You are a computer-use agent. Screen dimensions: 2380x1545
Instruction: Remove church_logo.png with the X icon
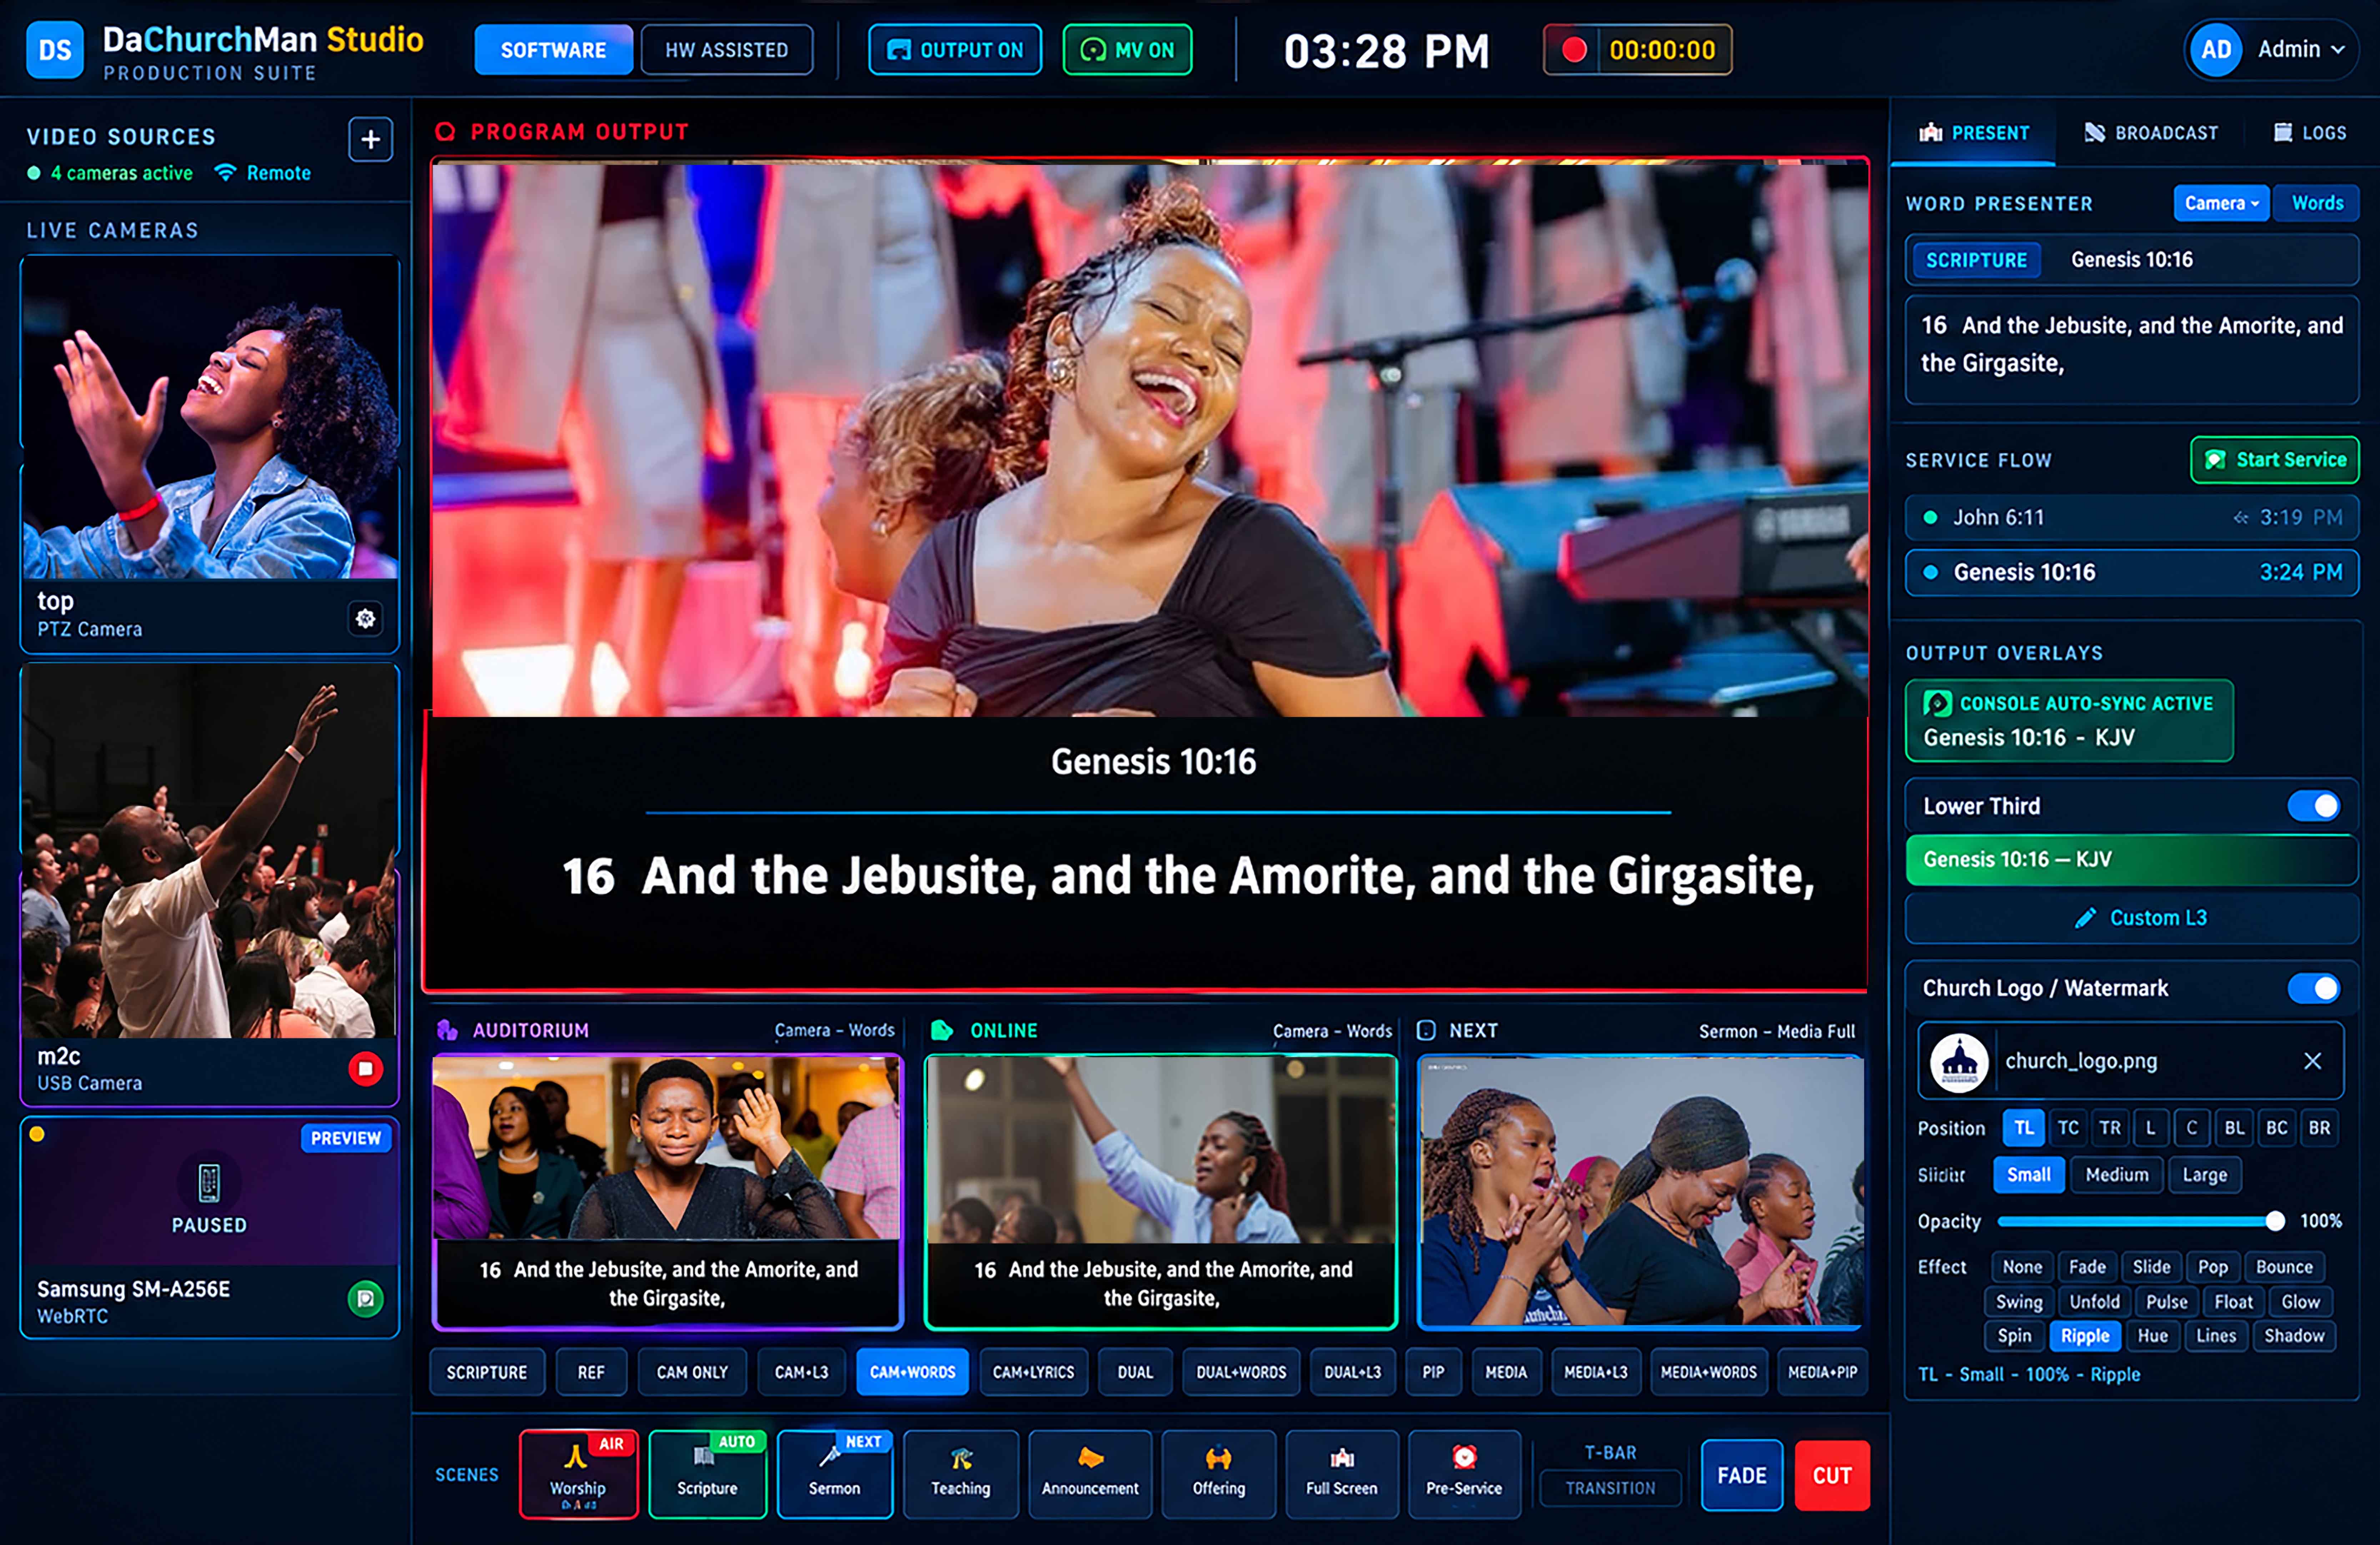[x=2312, y=1061]
